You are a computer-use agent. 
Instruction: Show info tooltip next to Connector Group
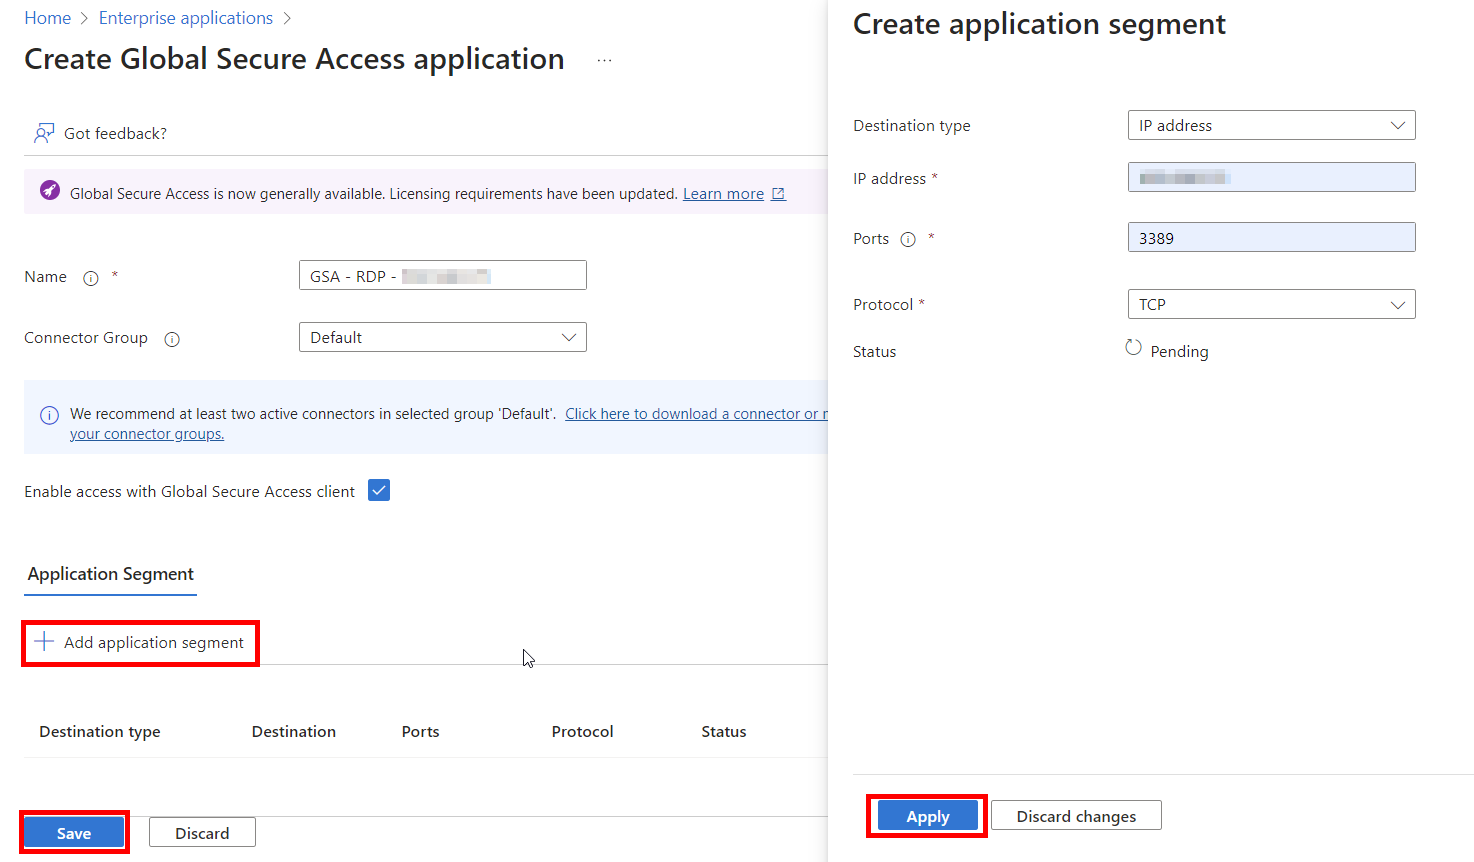coord(172,339)
